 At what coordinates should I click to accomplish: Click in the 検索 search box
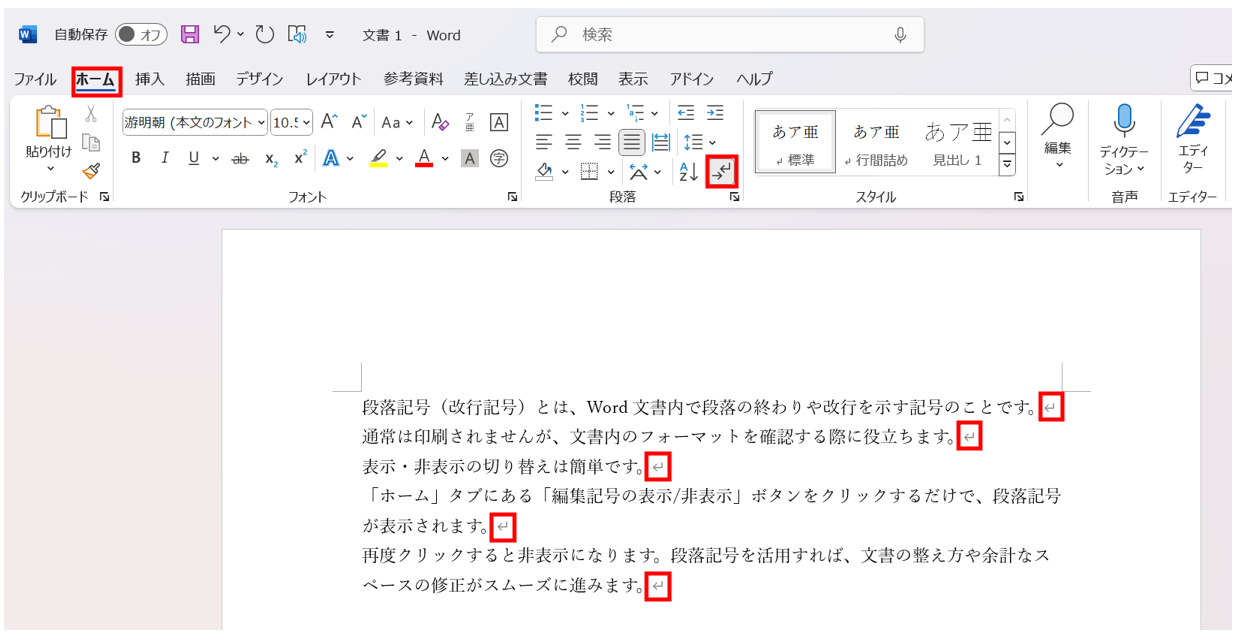[730, 35]
